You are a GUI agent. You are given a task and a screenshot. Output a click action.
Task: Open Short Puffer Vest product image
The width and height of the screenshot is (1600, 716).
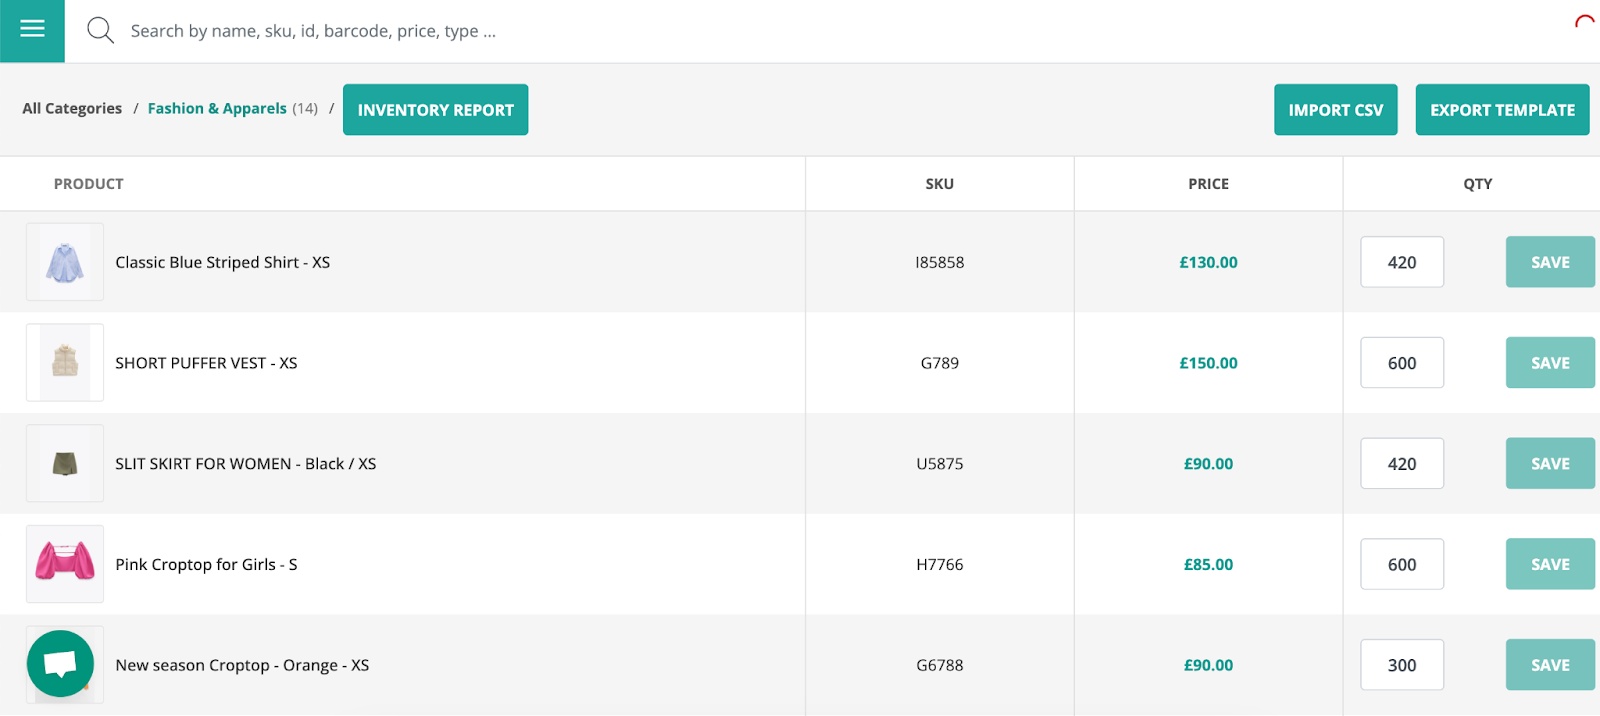65,363
